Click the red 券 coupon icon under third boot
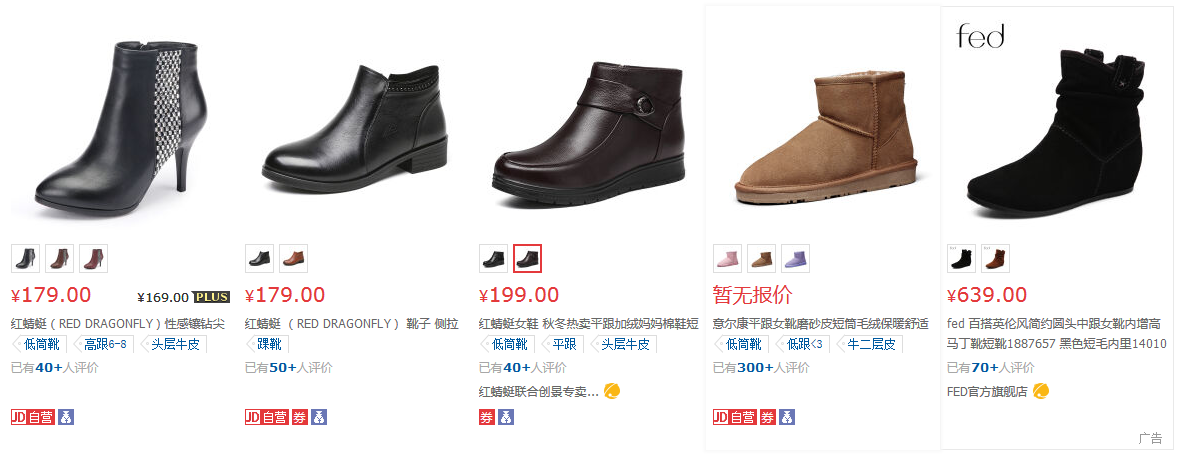This screenshot has height=463, width=1178. point(487,417)
